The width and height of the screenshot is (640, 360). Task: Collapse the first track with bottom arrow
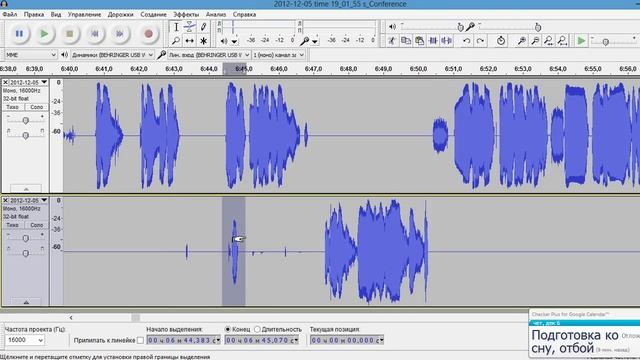[x=26, y=189]
